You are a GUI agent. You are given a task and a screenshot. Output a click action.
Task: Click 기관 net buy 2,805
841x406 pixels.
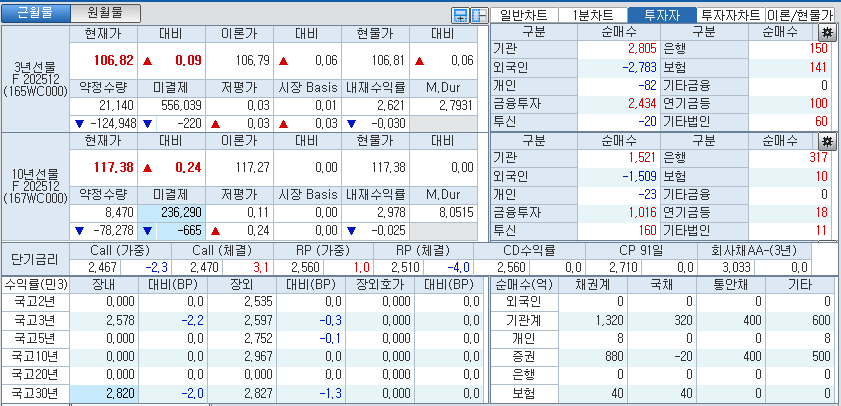click(x=642, y=49)
